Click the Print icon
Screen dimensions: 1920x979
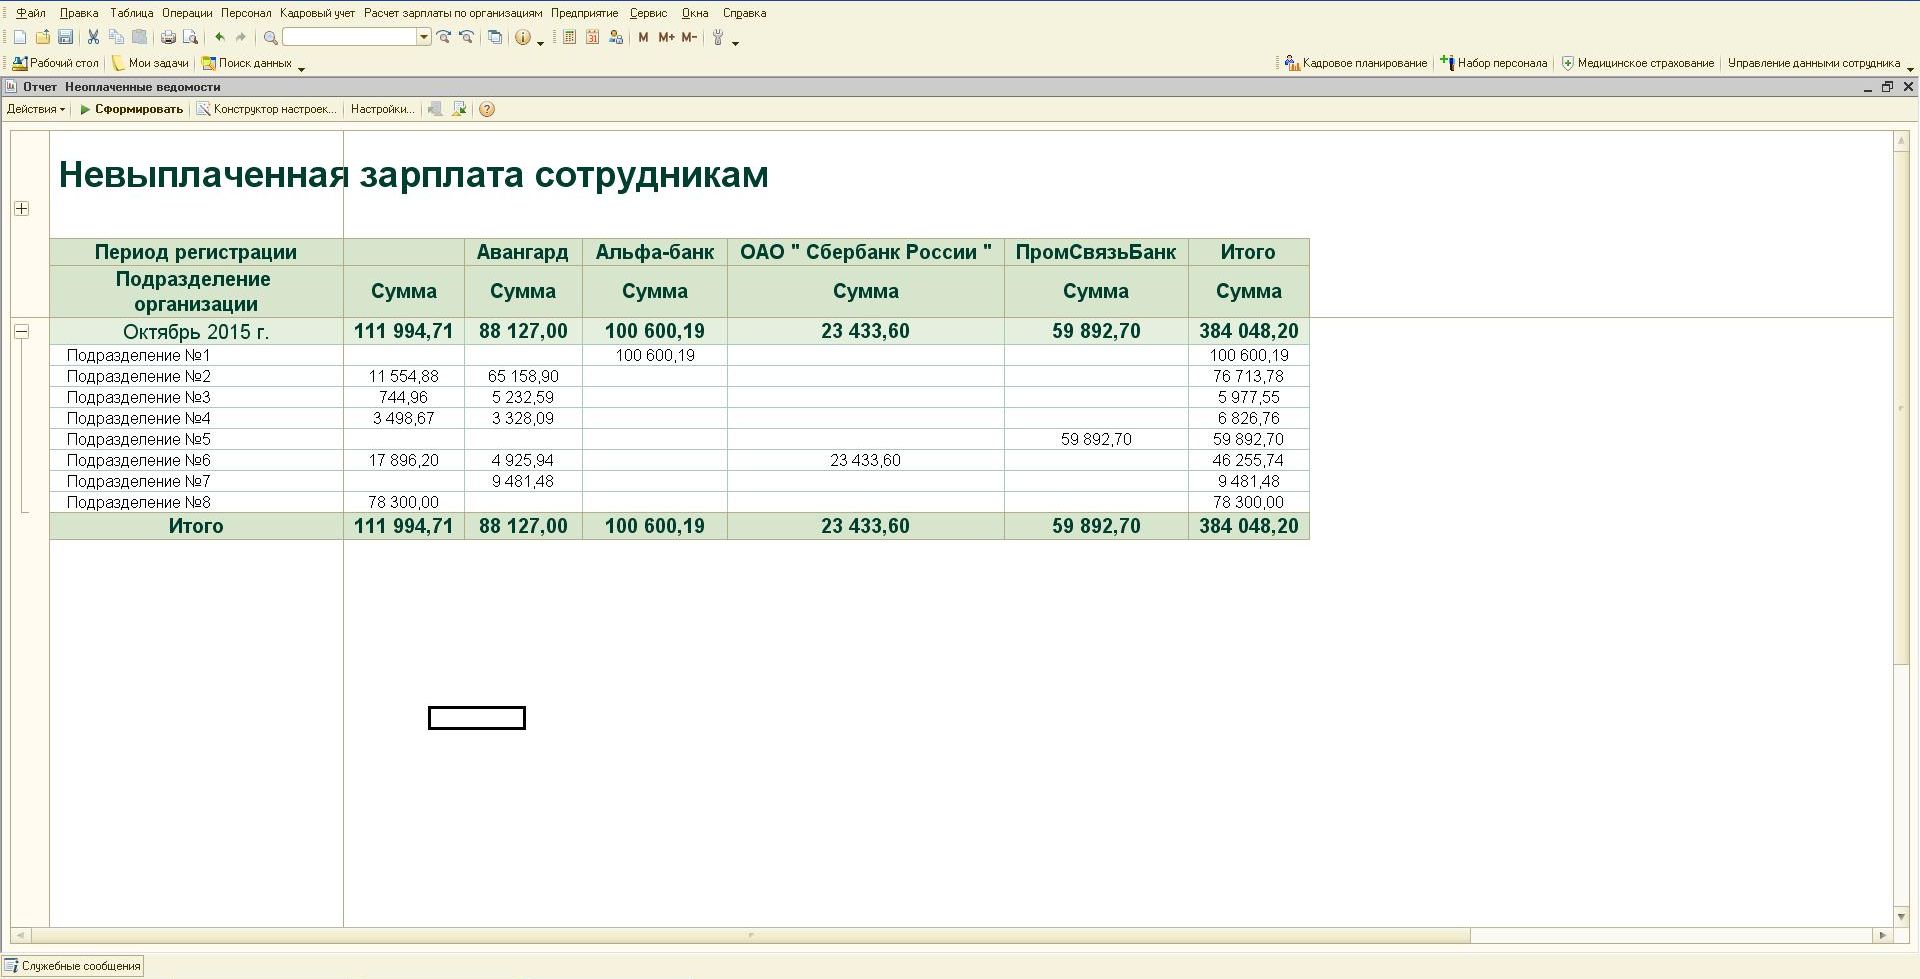point(168,38)
